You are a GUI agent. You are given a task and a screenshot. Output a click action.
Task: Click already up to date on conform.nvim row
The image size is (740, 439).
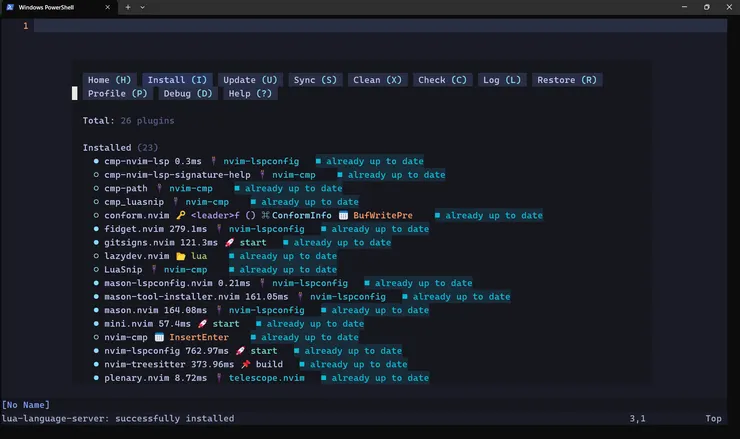point(494,215)
